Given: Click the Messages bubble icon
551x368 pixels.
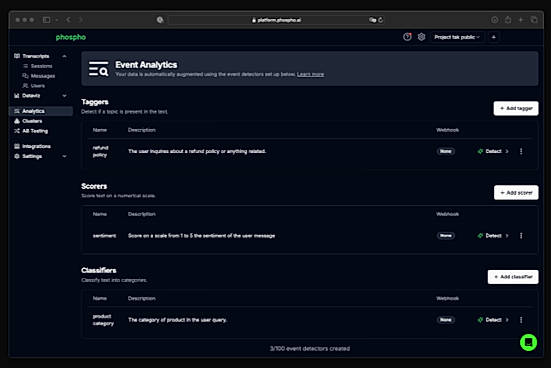Looking at the screenshot, I should [25, 76].
